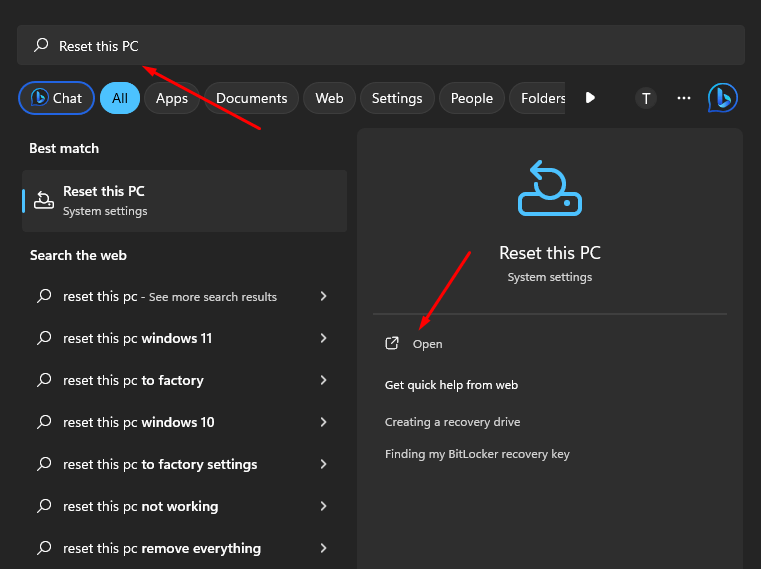Click the filter scroll right arrow
761x569 pixels.
point(590,98)
